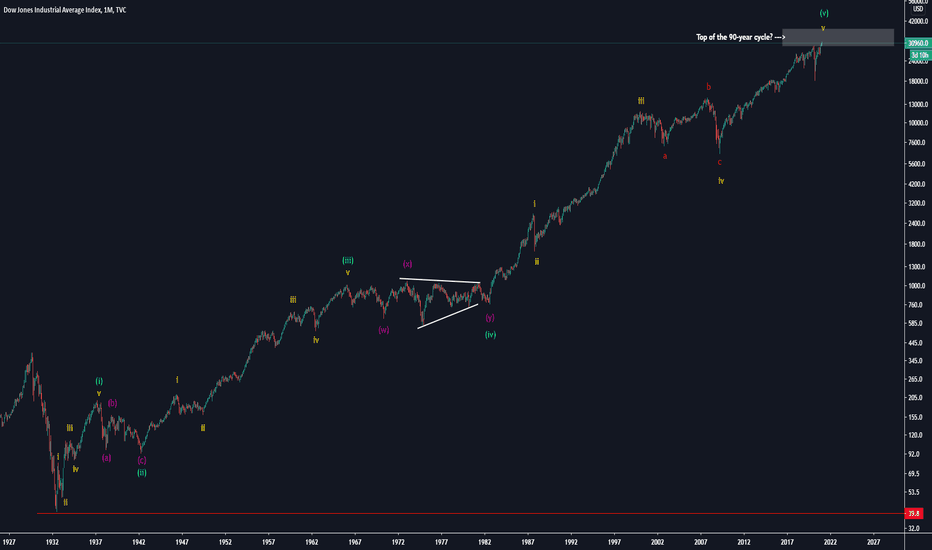The image size is (932, 550).
Task: Click the 18000.0 price axis label
Action: pyautogui.click(x=916, y=81)
